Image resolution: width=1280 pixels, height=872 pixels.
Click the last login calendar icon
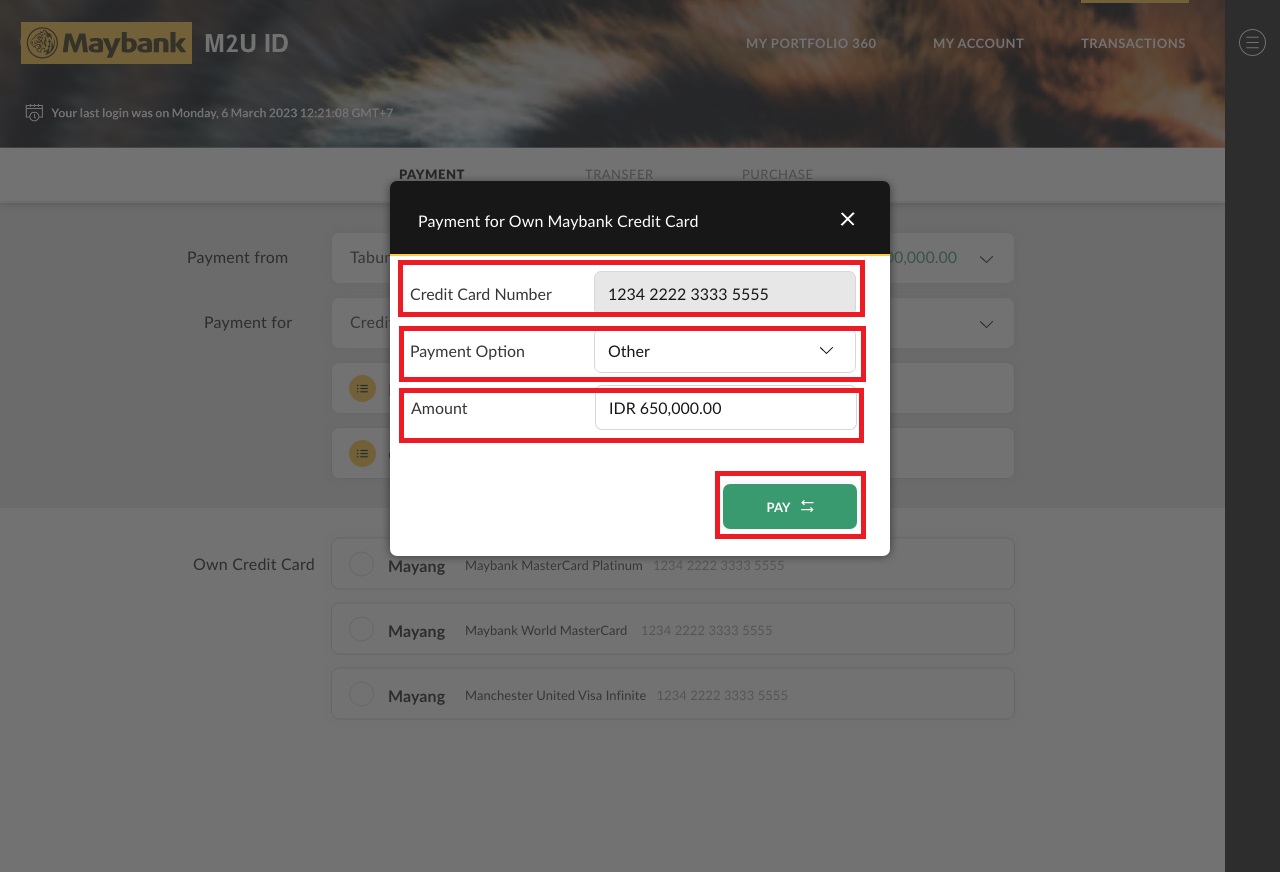click(x=34, y=112)
